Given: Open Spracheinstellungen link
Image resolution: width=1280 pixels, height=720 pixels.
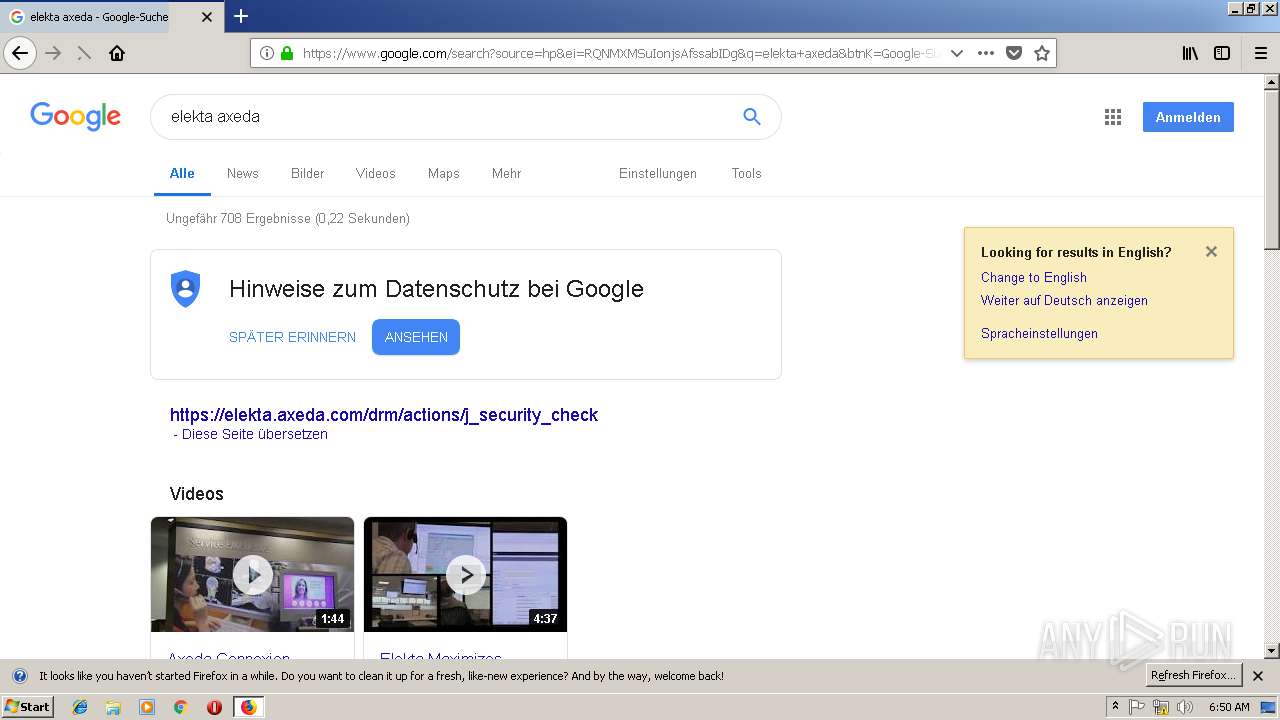Looking at the screenshot, I should click(1039, 334).
